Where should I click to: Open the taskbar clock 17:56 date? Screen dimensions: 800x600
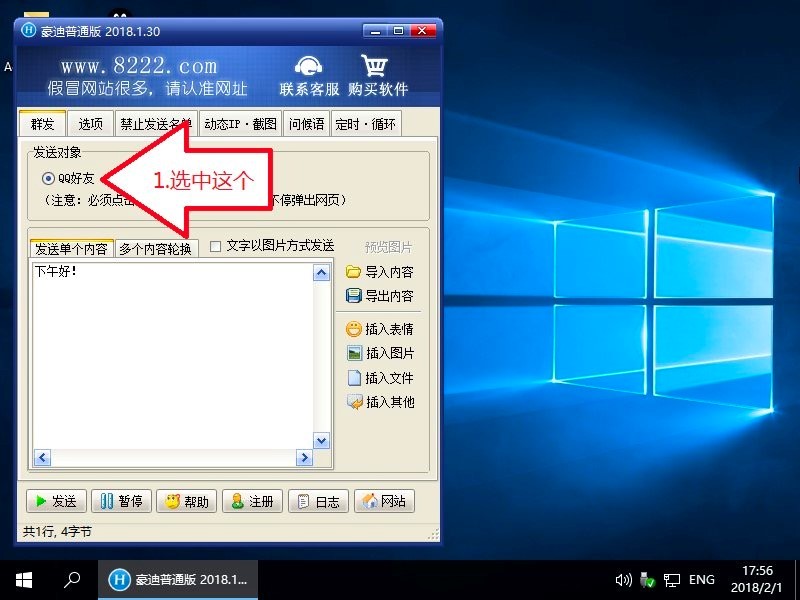(757, 579)
